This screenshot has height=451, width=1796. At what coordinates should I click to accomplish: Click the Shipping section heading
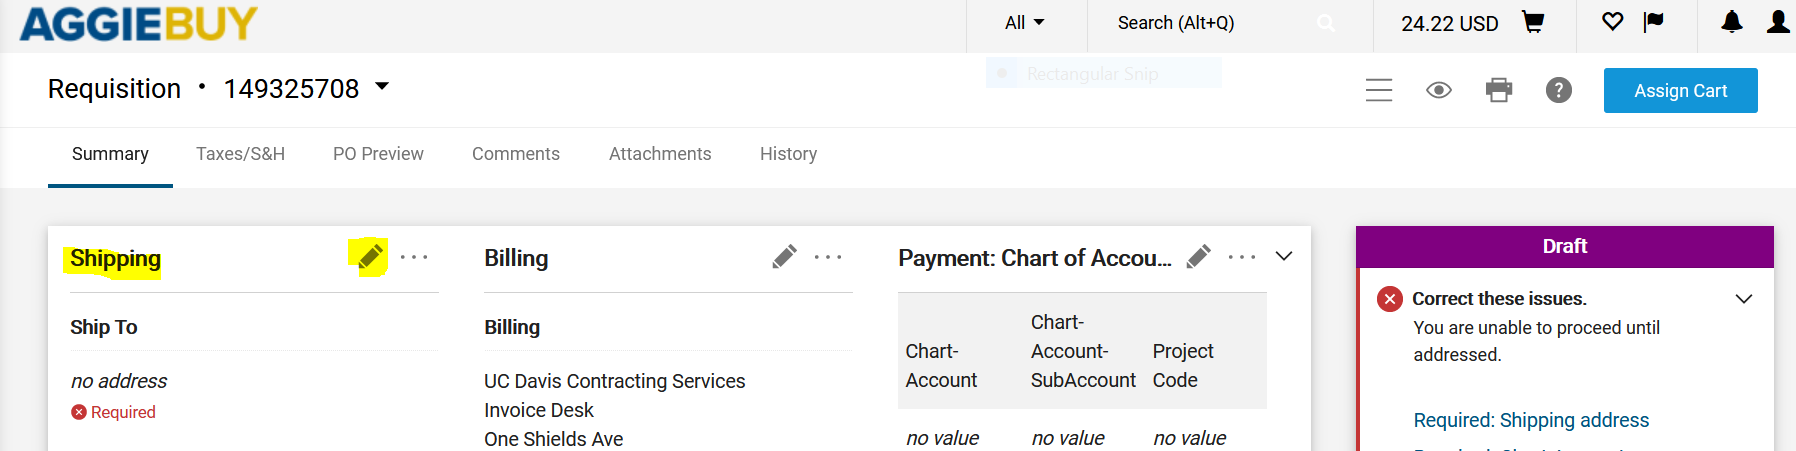[115, 258]
